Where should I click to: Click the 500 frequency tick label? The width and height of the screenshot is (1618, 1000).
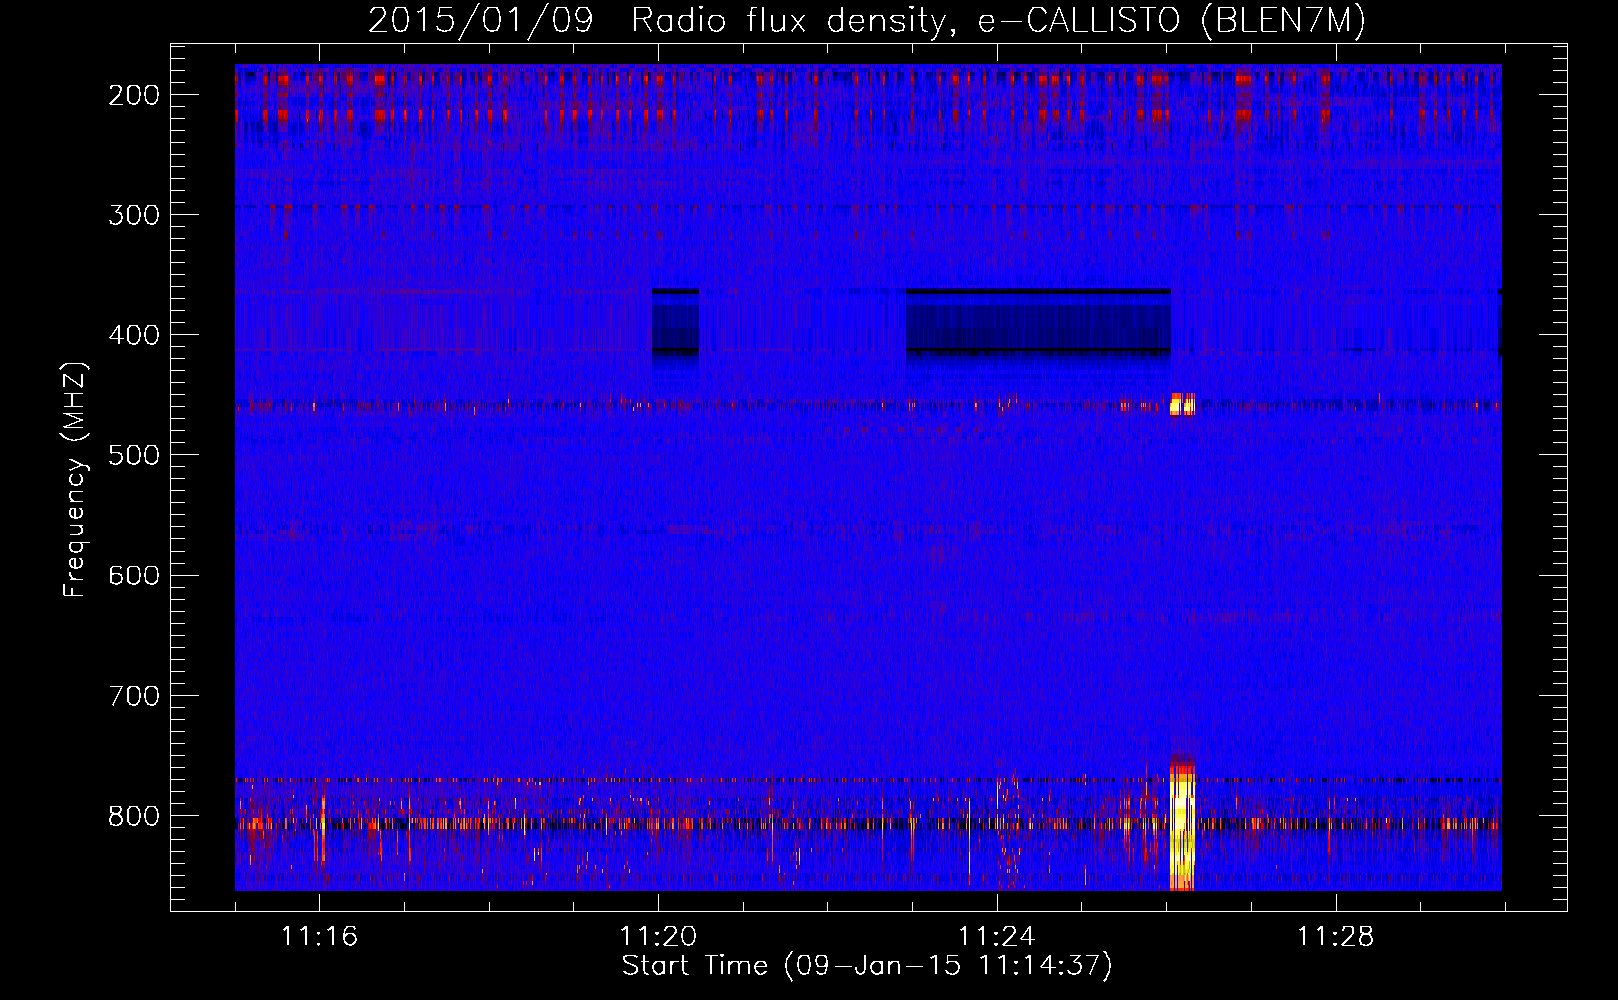[134, 455]
